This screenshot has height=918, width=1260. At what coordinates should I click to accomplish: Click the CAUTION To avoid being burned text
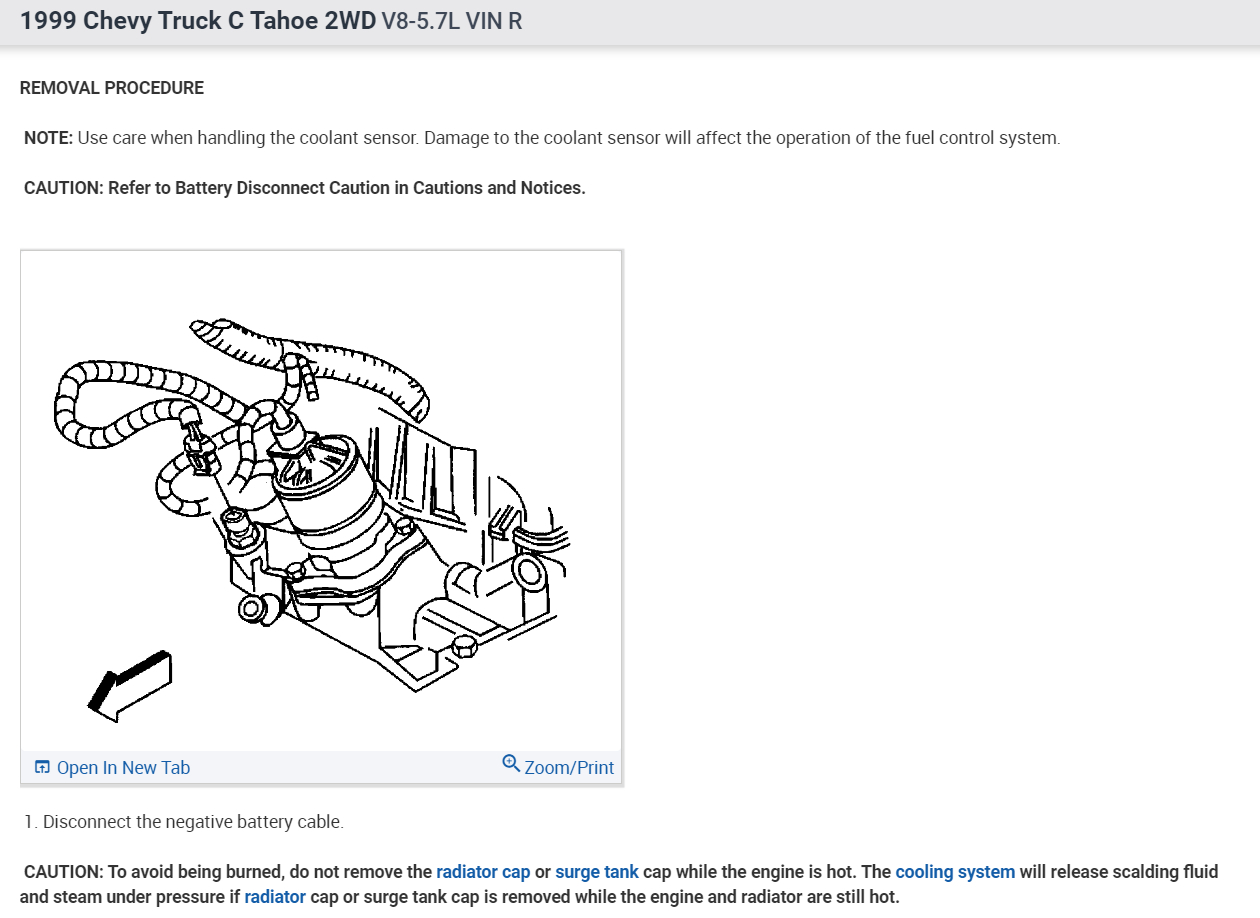click(619, 884)
